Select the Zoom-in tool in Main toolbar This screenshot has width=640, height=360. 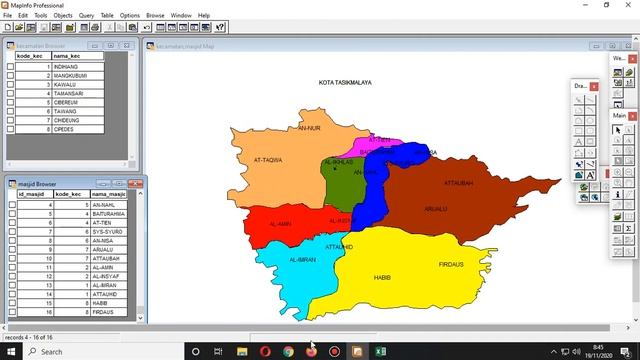click(x=618, y=172)
